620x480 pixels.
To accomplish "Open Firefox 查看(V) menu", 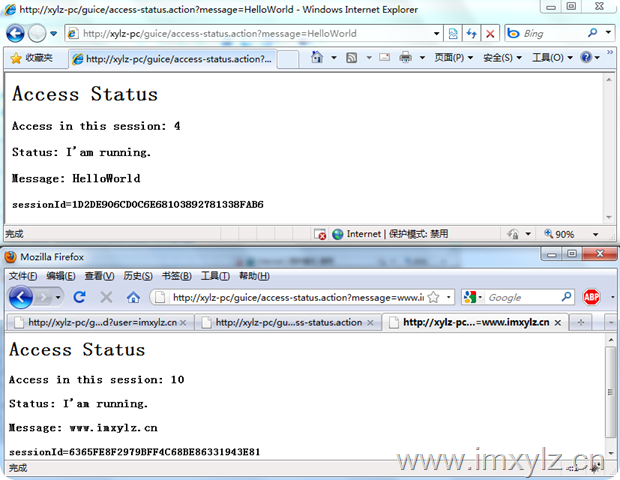I will coord(99,276).
